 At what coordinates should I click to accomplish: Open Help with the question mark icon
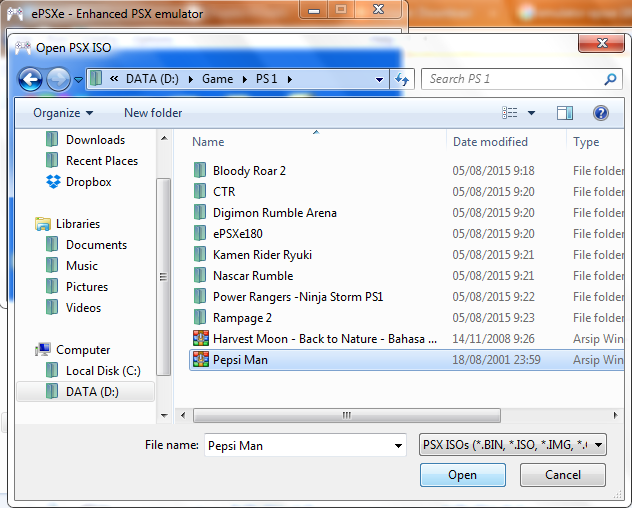(x=601, y=113)
